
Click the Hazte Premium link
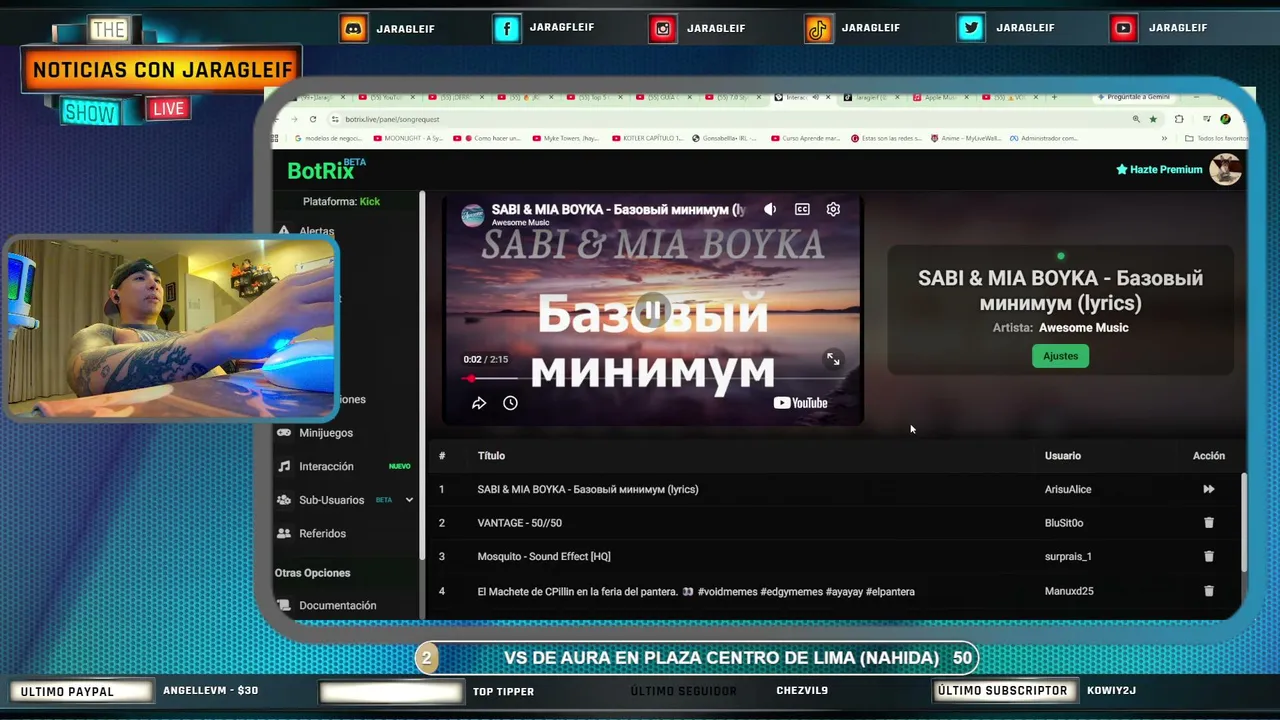click(x=1159, y=170)
